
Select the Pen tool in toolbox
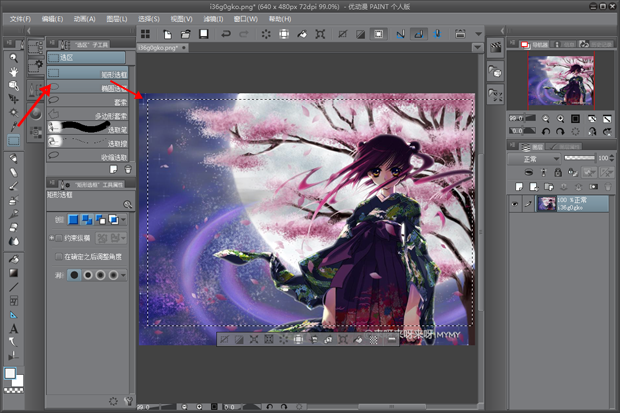(x=13, y=159)
